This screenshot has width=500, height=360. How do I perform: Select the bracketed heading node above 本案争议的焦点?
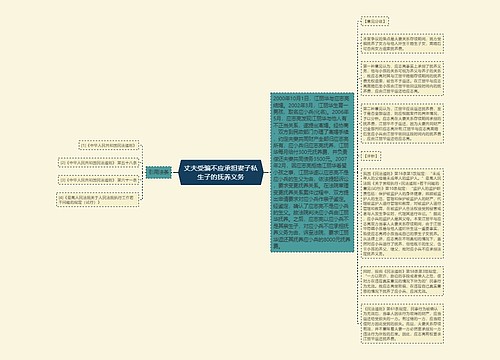[375, 21]
